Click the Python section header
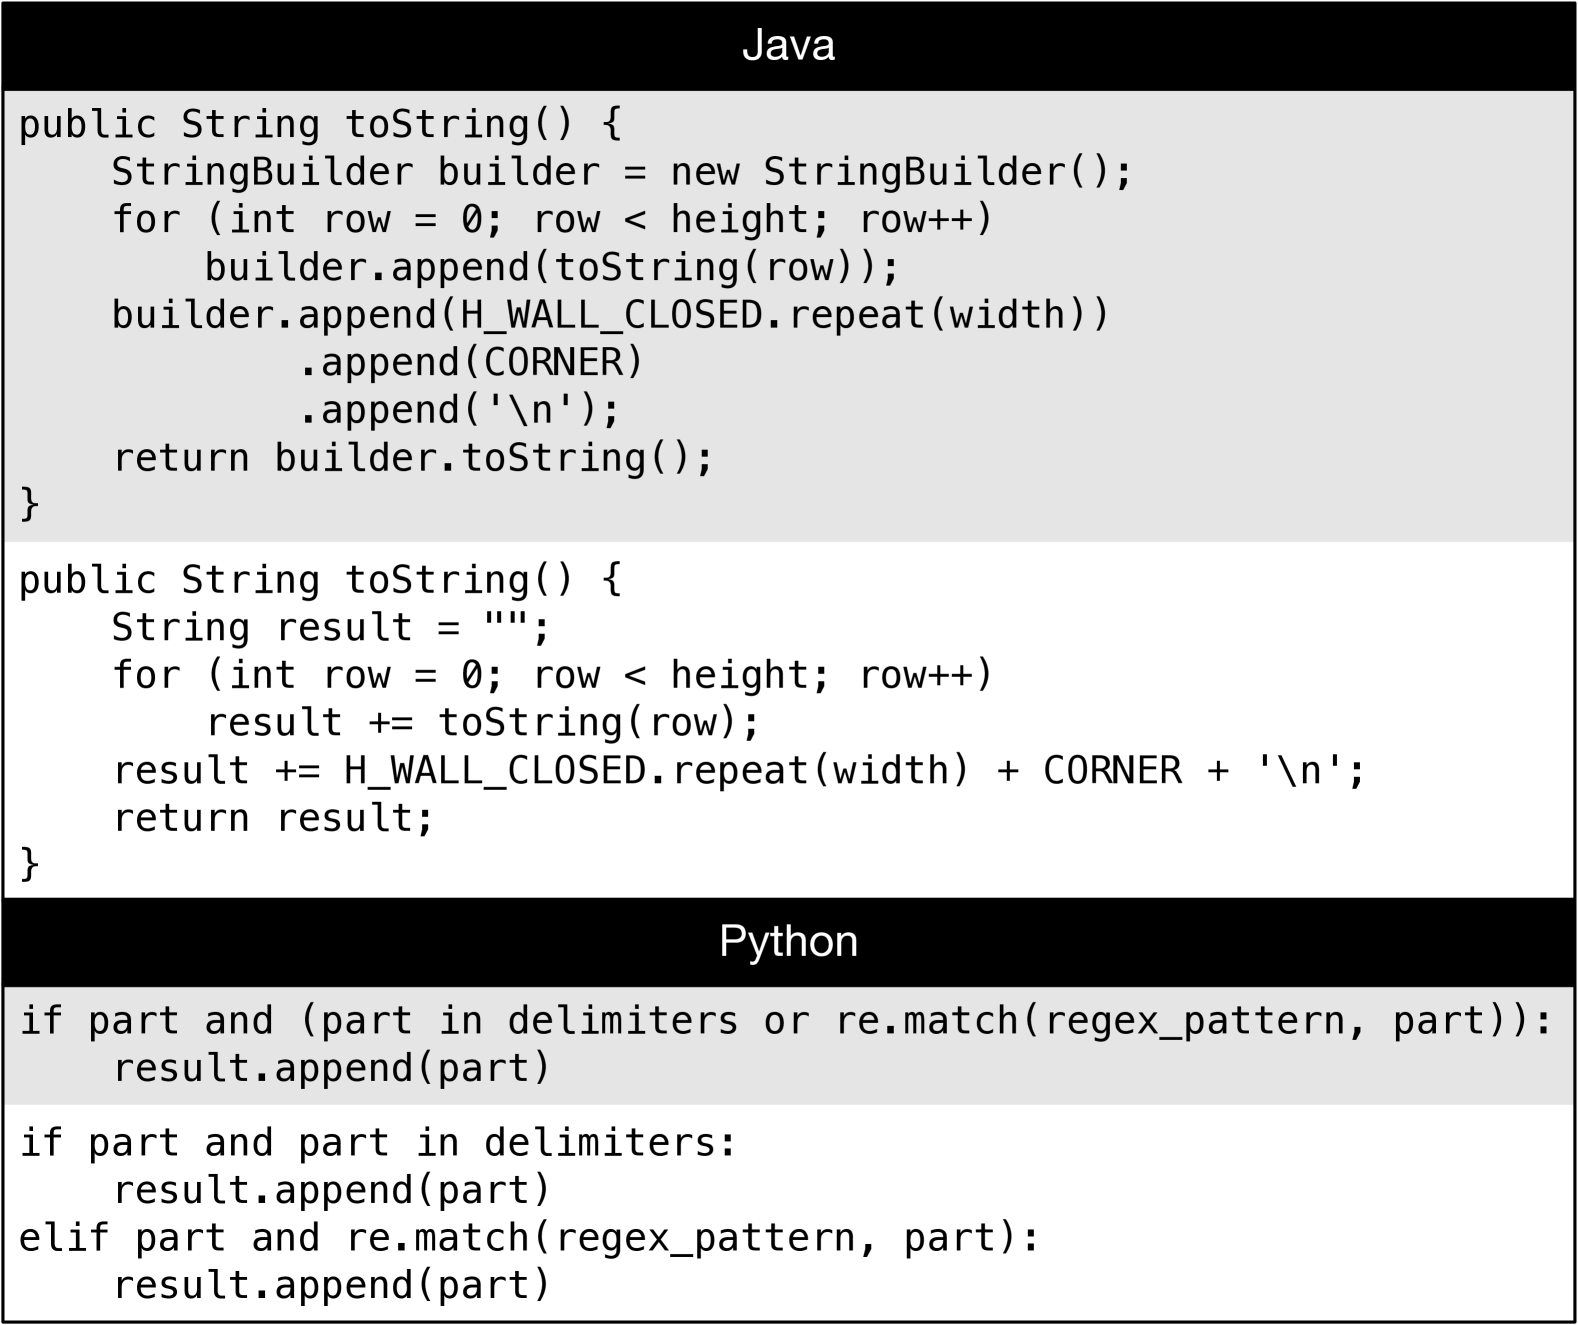The image size is (1578, 1325). pyautogui.click(x=788, y=941)
